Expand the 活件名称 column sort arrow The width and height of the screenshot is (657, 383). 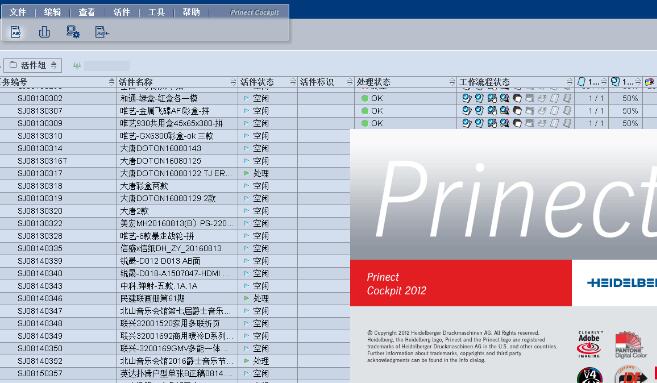click(x=233, y=82)
